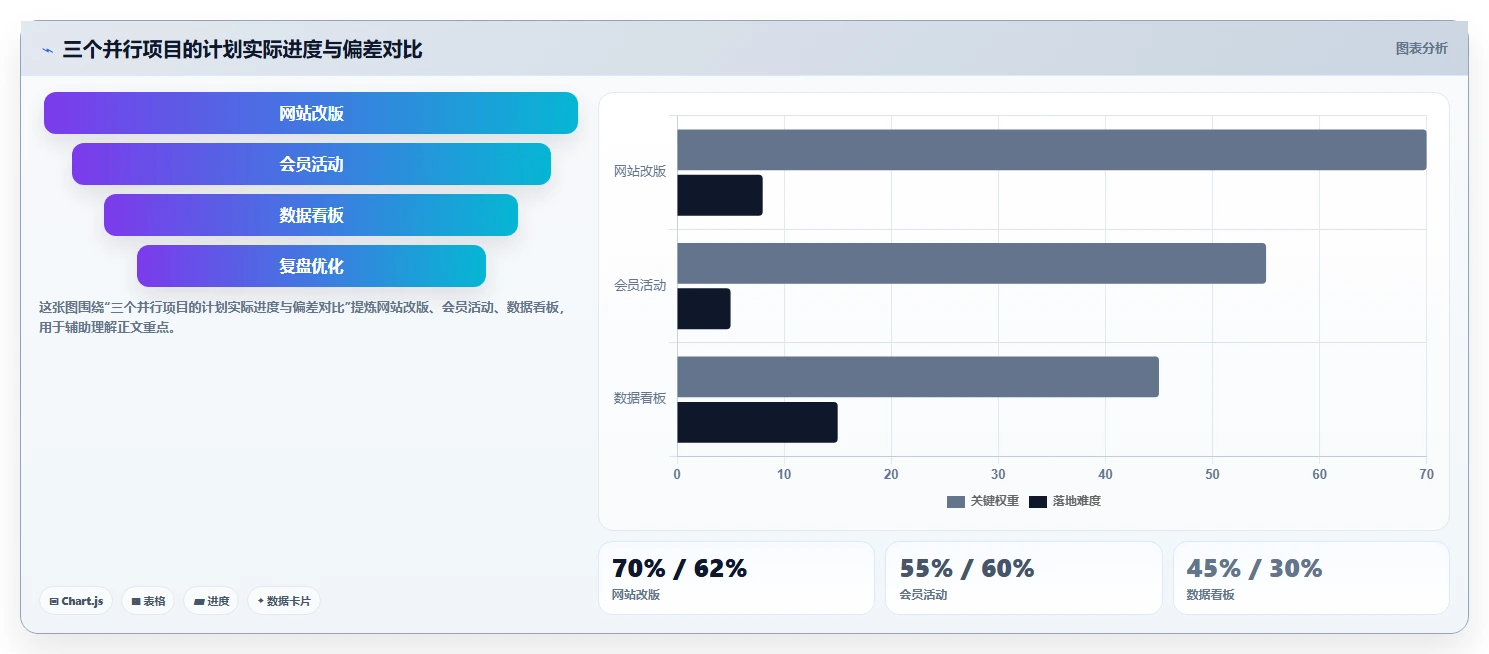The height and width of the screenshot is (654, 1489).
Task: Click the 55% / 60% 会员活动 card
Action: [x=1024, y=578]
